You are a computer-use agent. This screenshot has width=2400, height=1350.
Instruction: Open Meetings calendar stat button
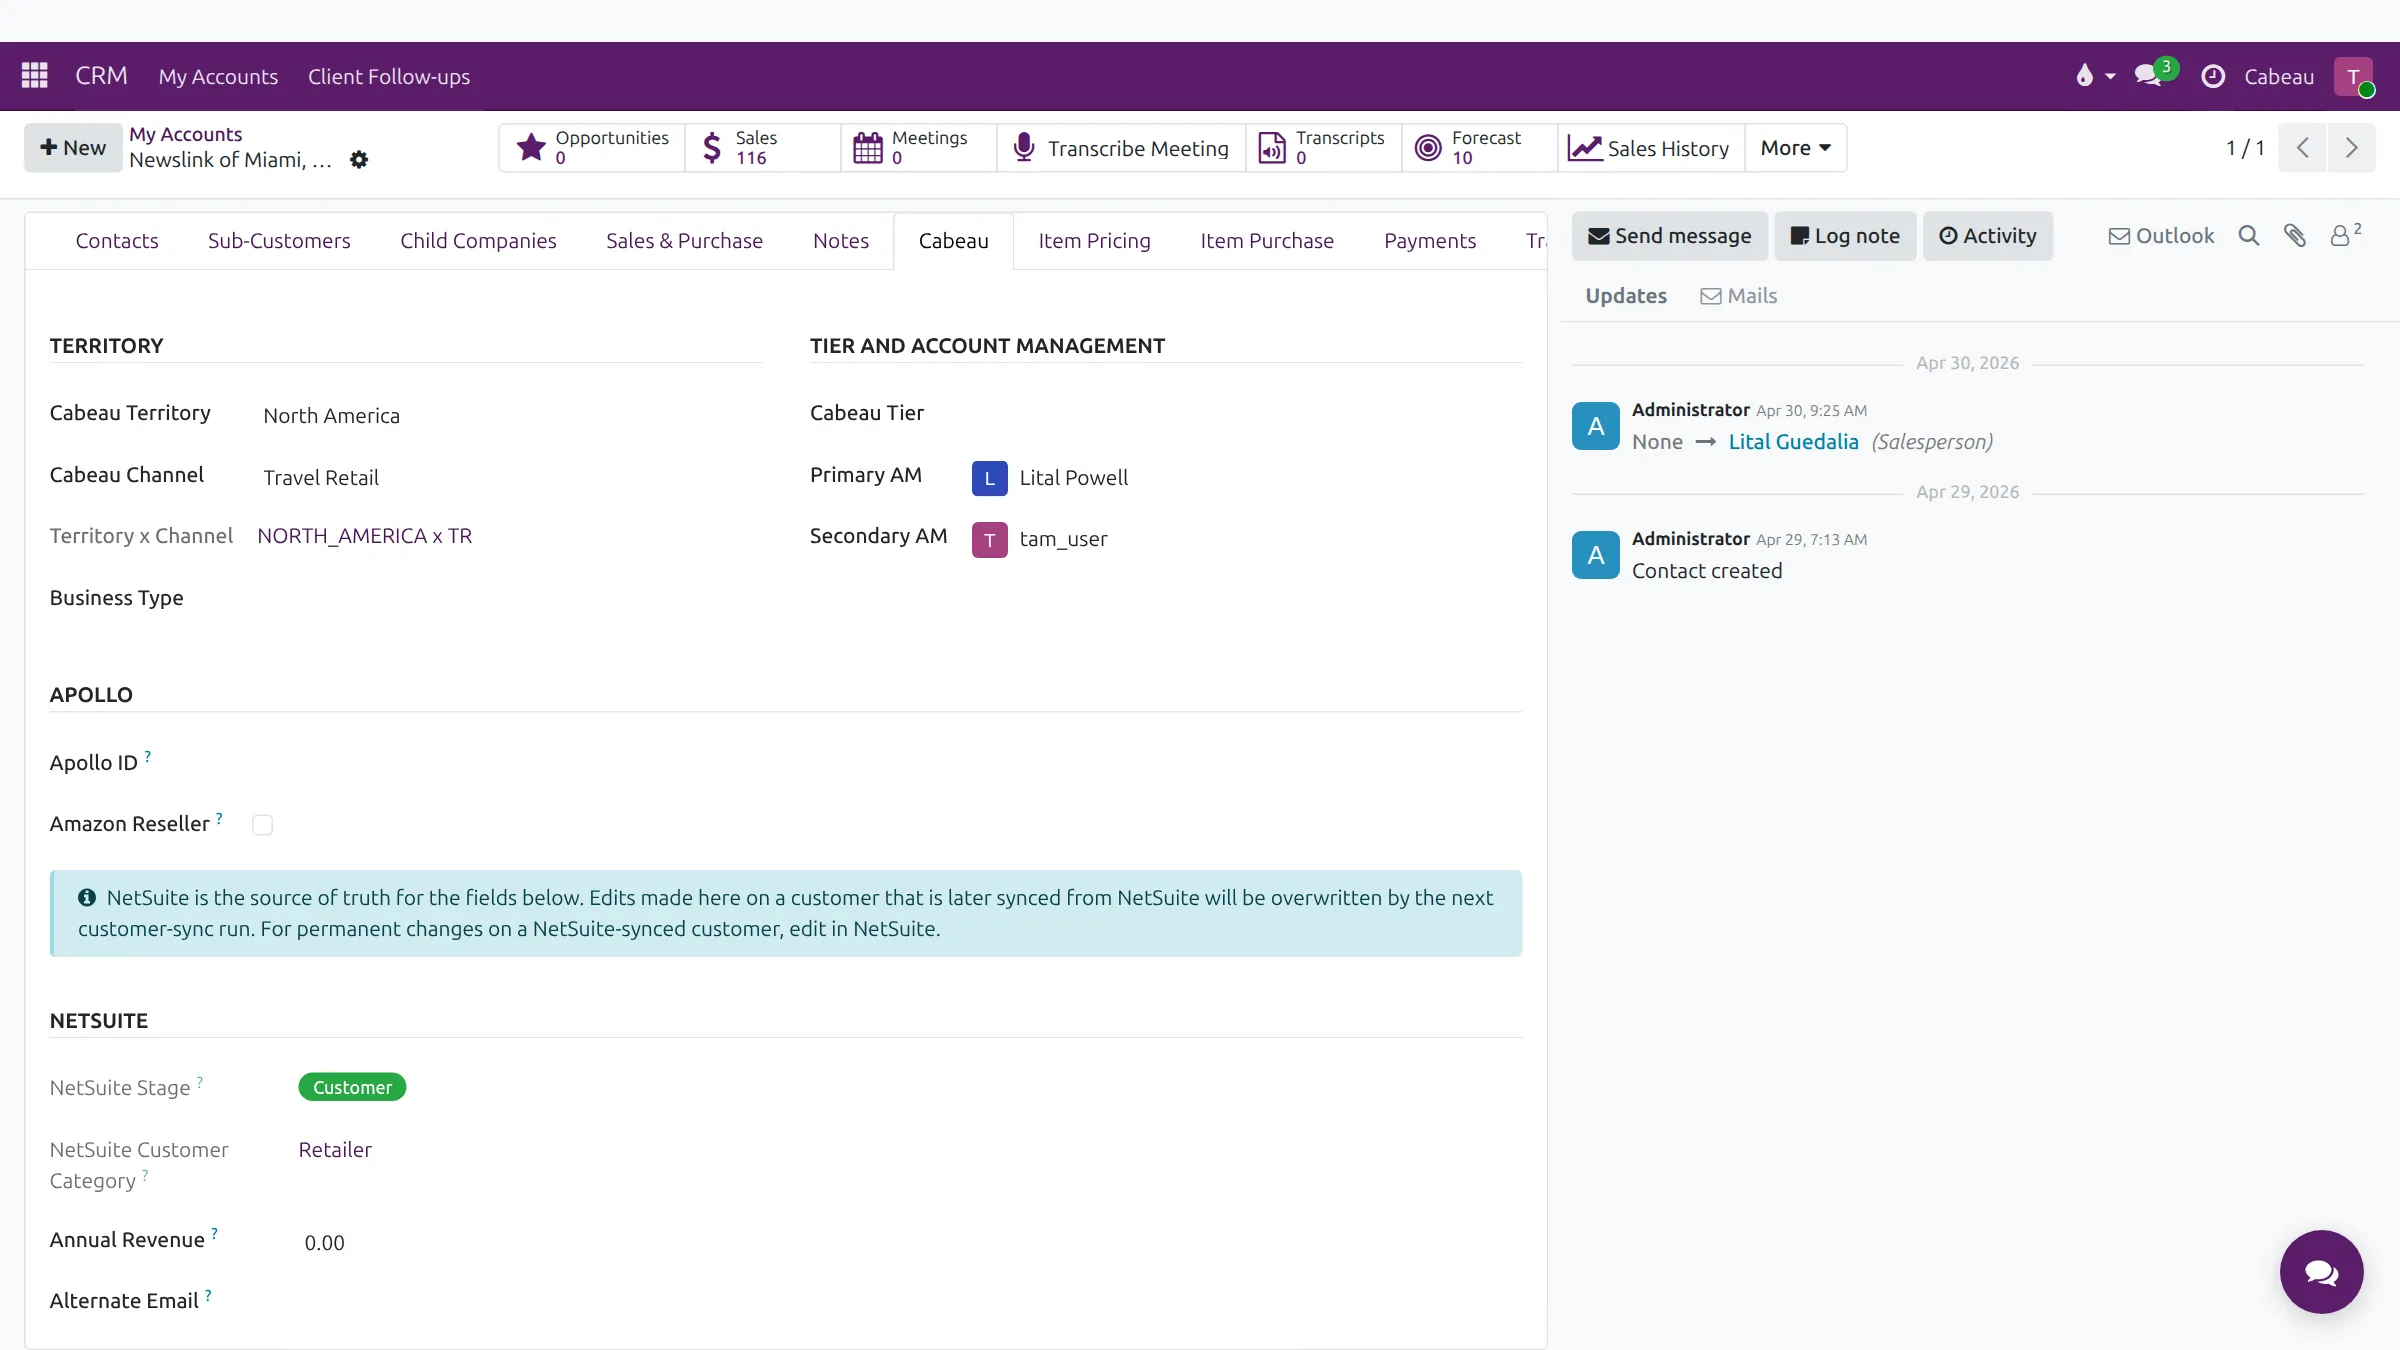[919, 148]
